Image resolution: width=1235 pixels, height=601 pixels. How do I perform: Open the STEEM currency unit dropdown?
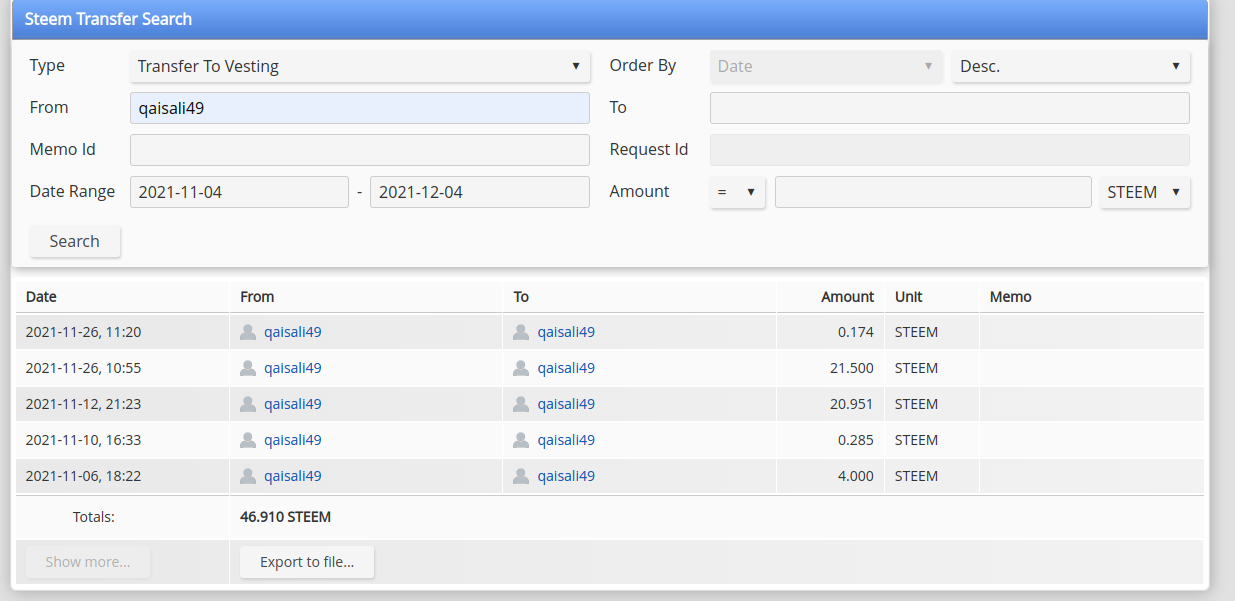click(1145, 192)
